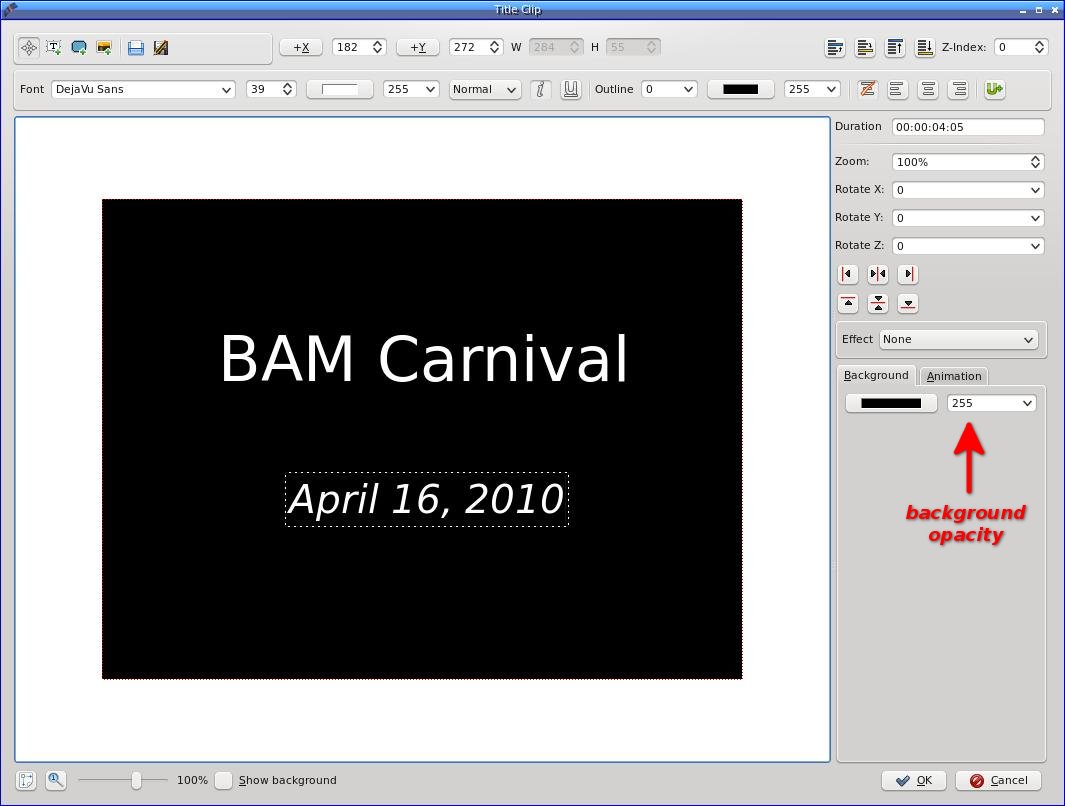This screenshot has width=1065, height=806.
Task: Align item to right edge
Action: click(x=908, y=274)
